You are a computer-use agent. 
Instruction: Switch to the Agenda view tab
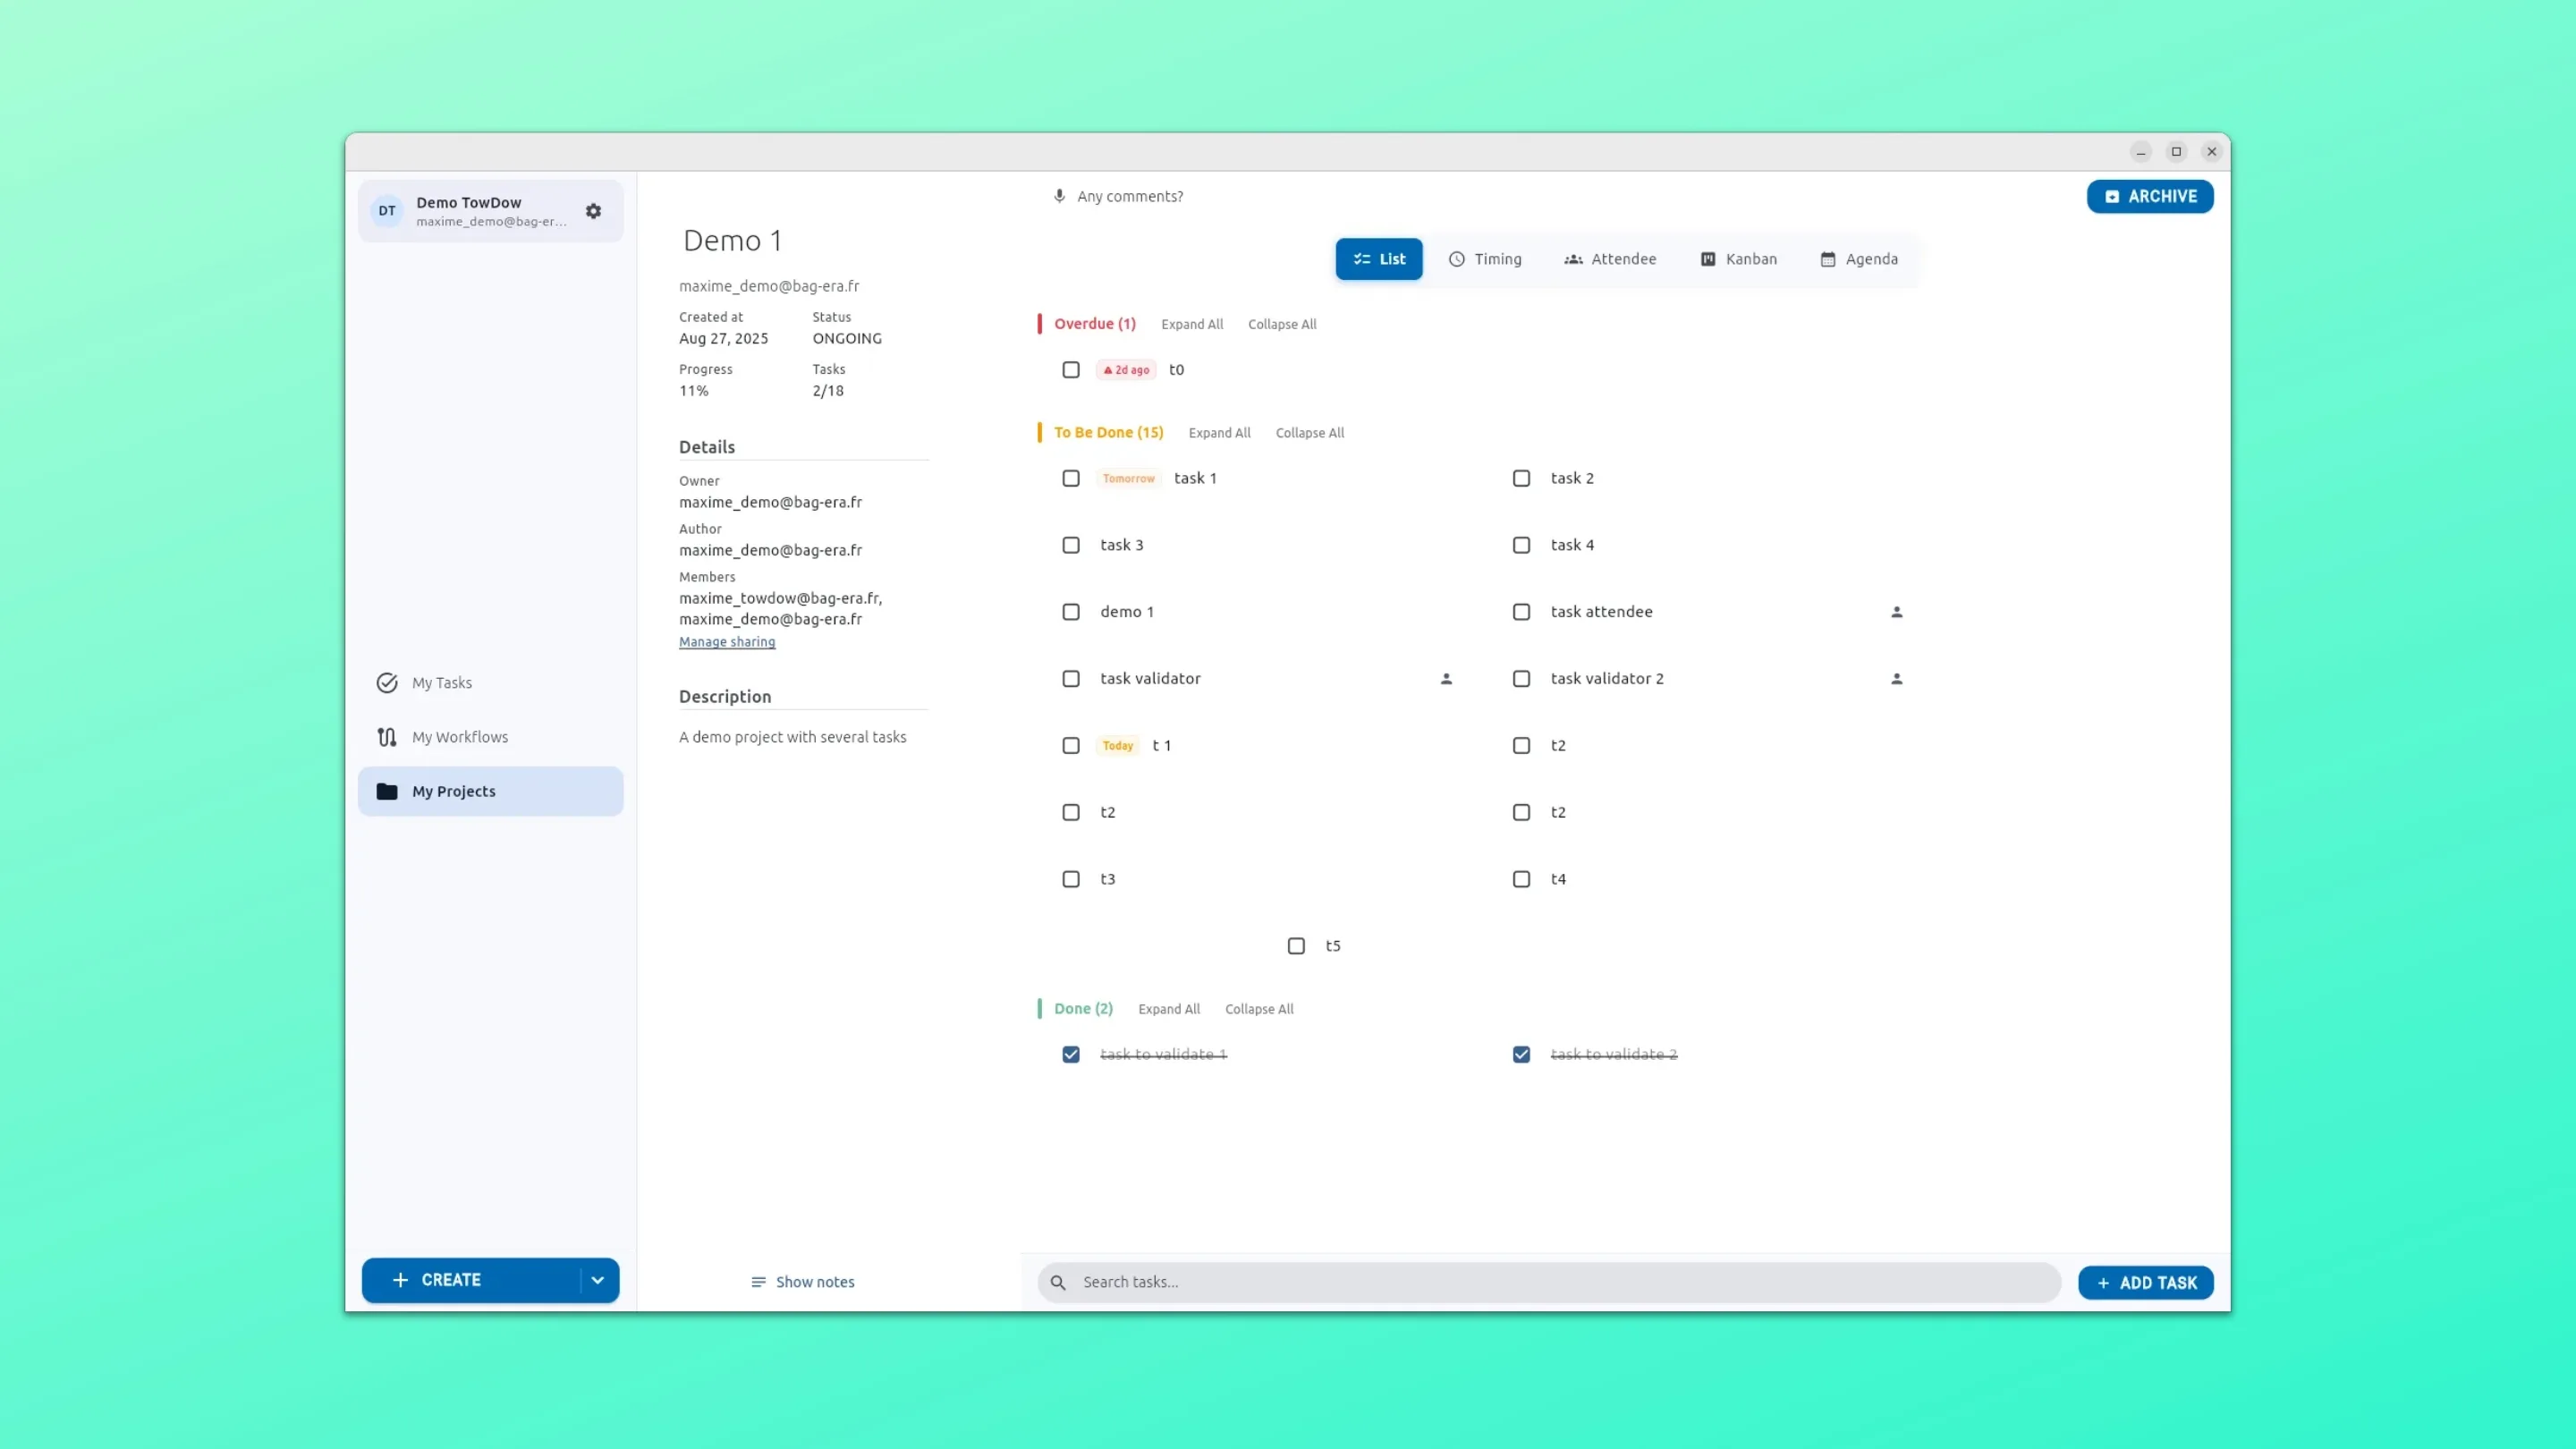point(1858,259)
